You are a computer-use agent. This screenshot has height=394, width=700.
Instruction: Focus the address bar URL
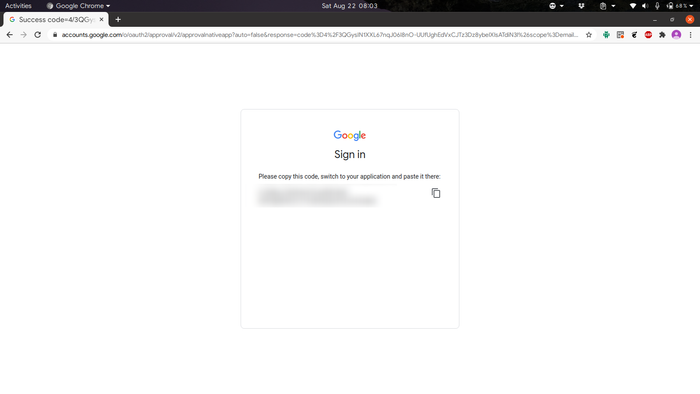click(x=319, y=35)
